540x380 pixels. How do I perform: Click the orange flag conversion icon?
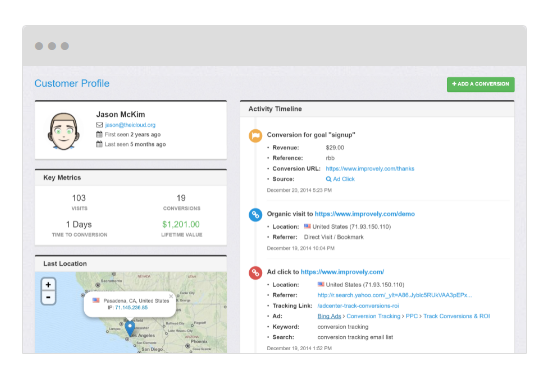coord(255,135)
